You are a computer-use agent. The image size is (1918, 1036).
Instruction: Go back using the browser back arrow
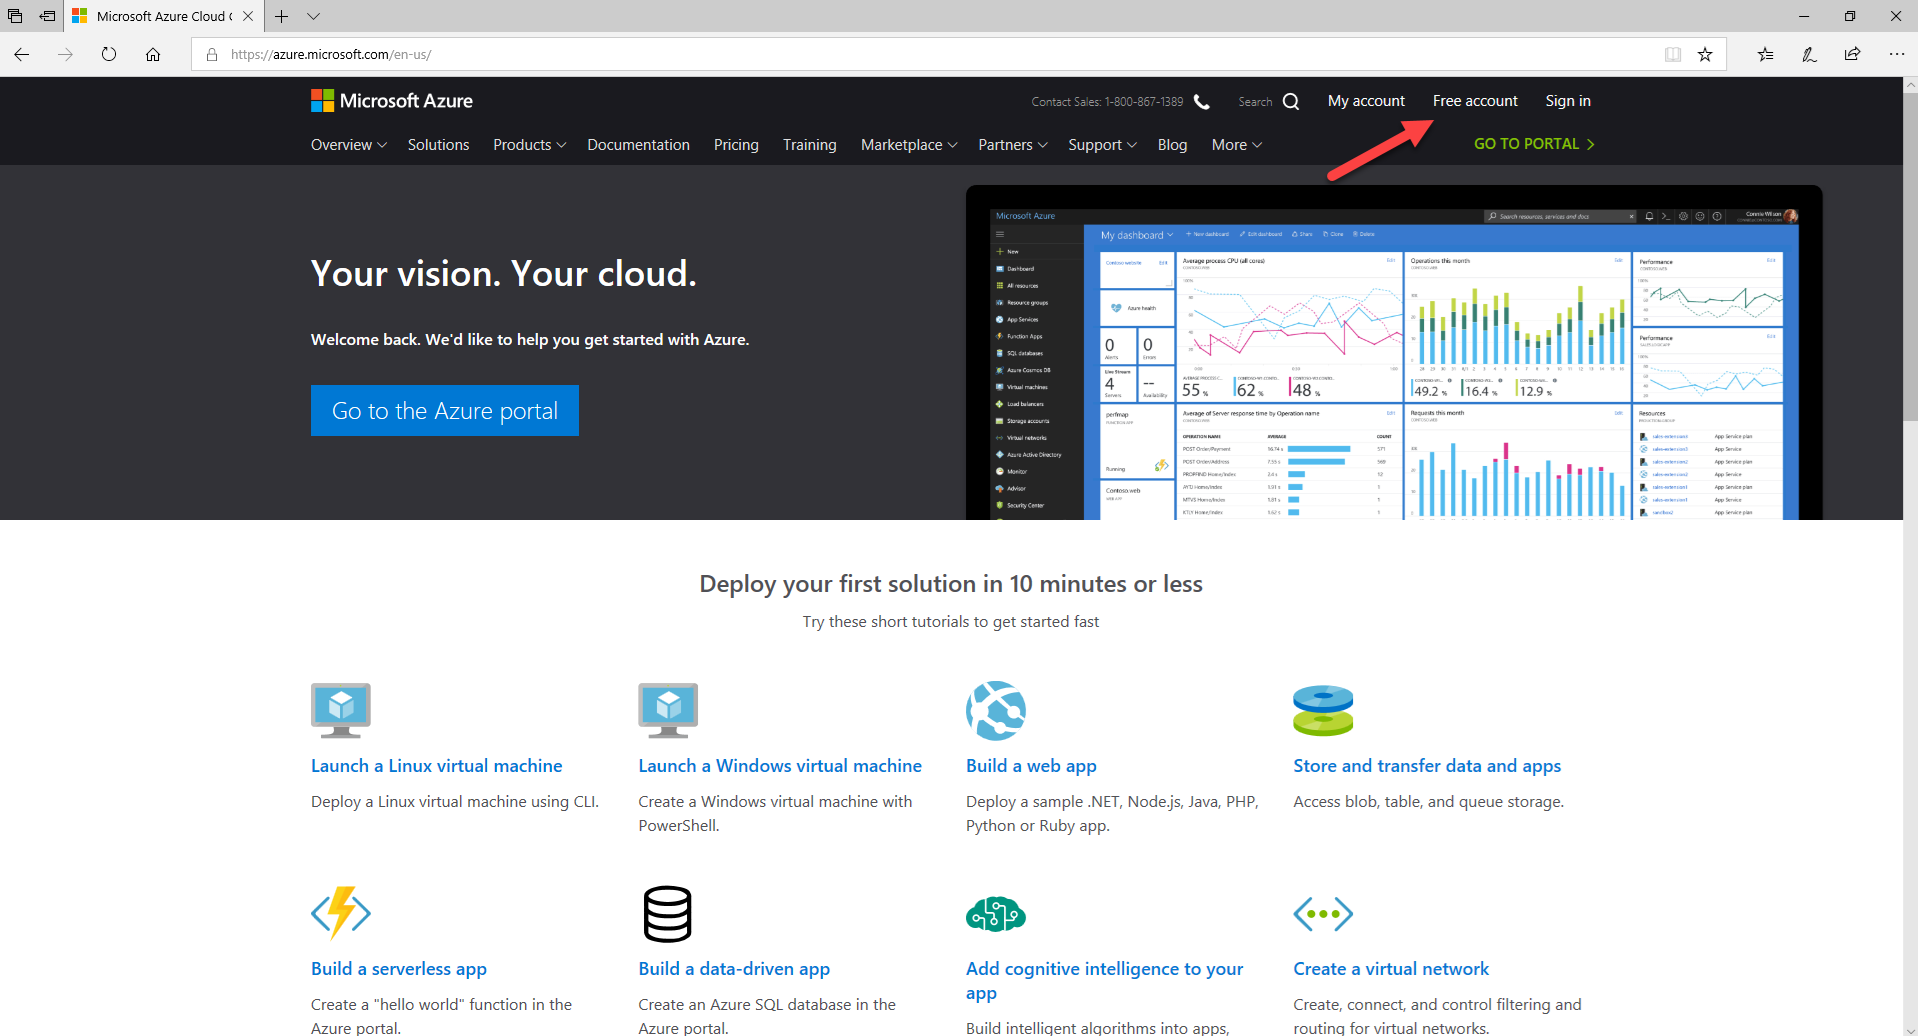(x=22, y=55)
